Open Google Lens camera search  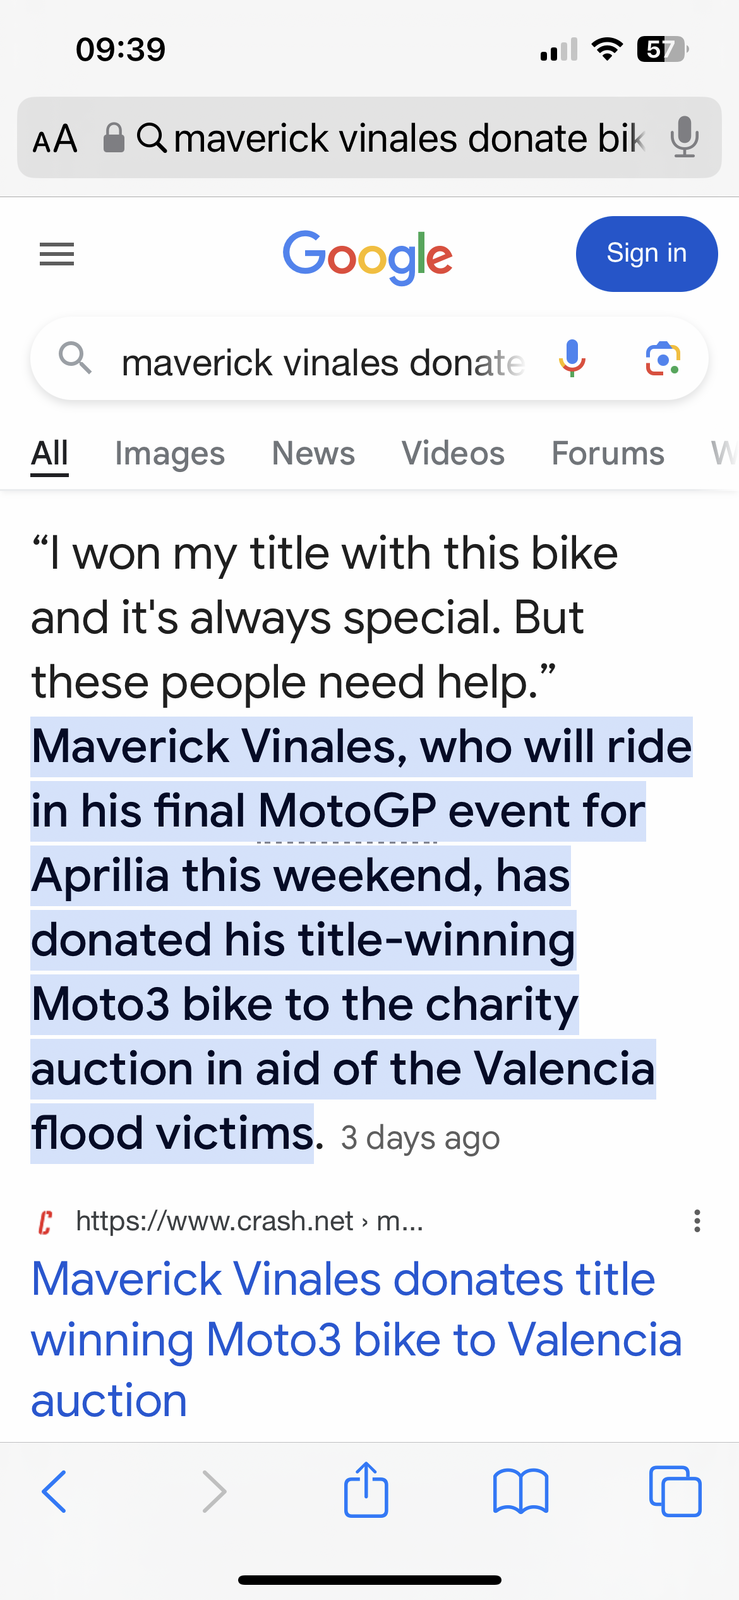tap(663, 359)
